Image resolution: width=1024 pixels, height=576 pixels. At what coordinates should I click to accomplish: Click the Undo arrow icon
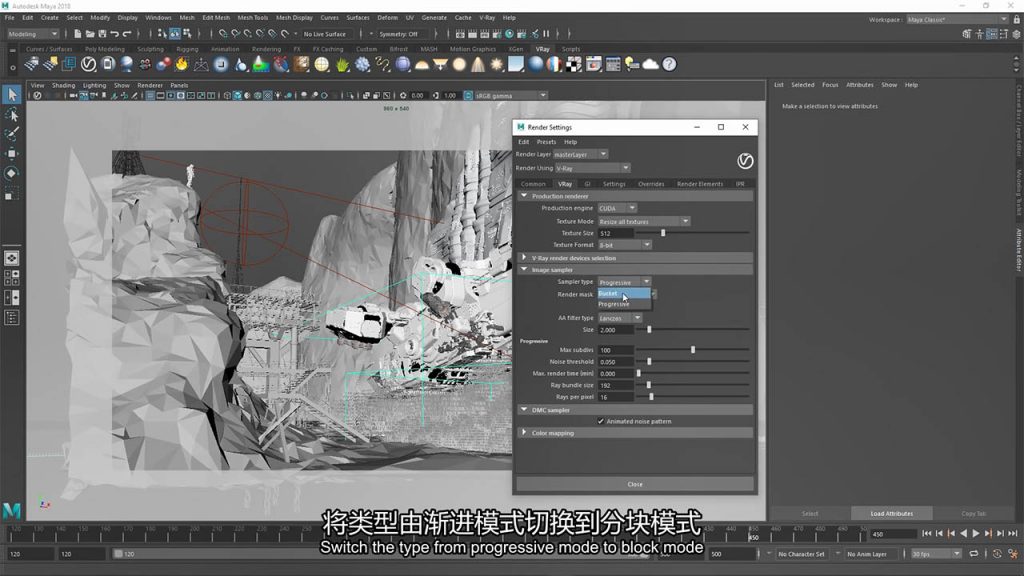(114, 34)
